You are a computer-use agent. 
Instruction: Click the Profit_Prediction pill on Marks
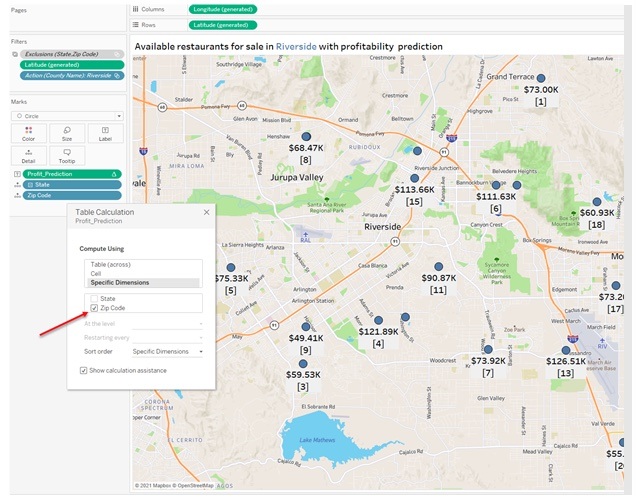[72, 174]
